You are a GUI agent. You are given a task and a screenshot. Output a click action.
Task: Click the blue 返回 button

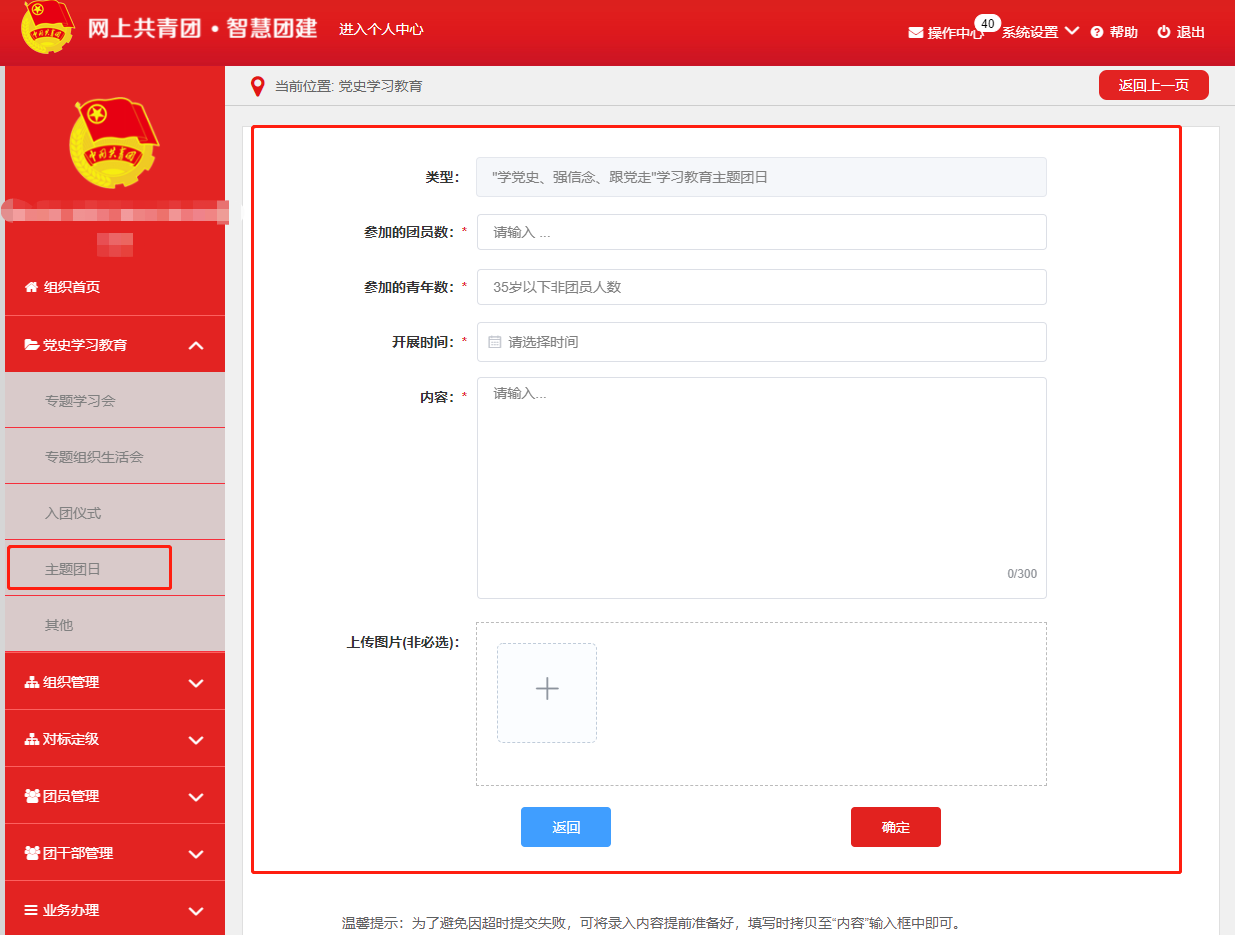[565, 827]
